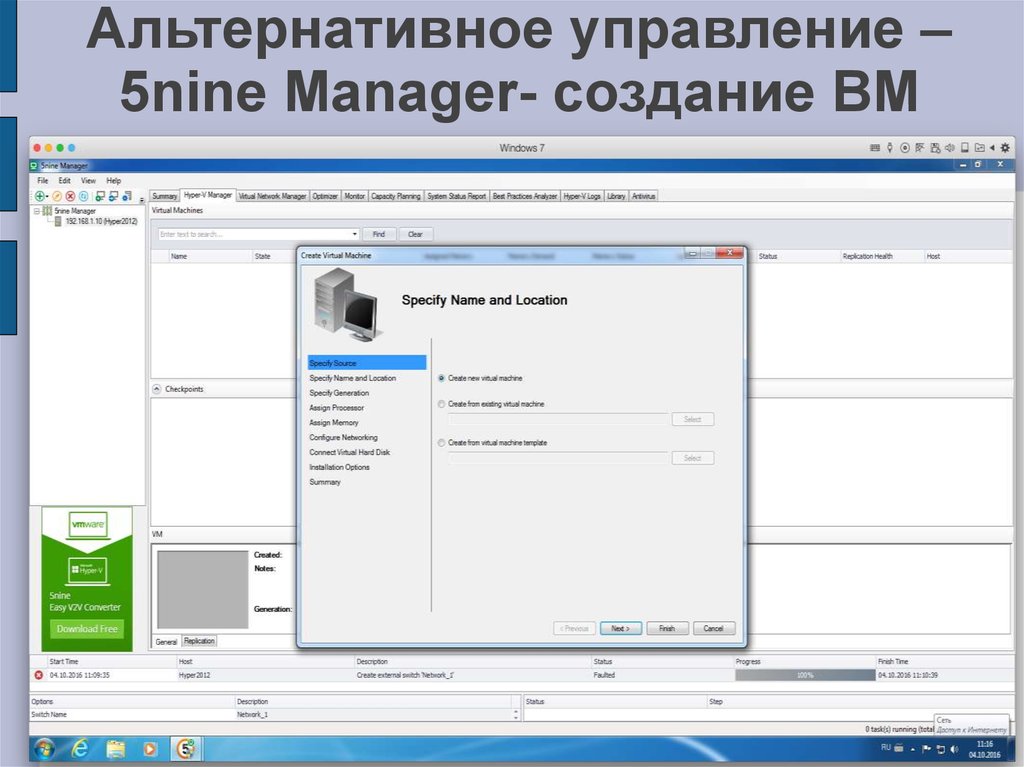Click the Parallels USB device icon
The height and width of the screenshot is (767, 1024).
pyautogui.click(x=889, y=148)
